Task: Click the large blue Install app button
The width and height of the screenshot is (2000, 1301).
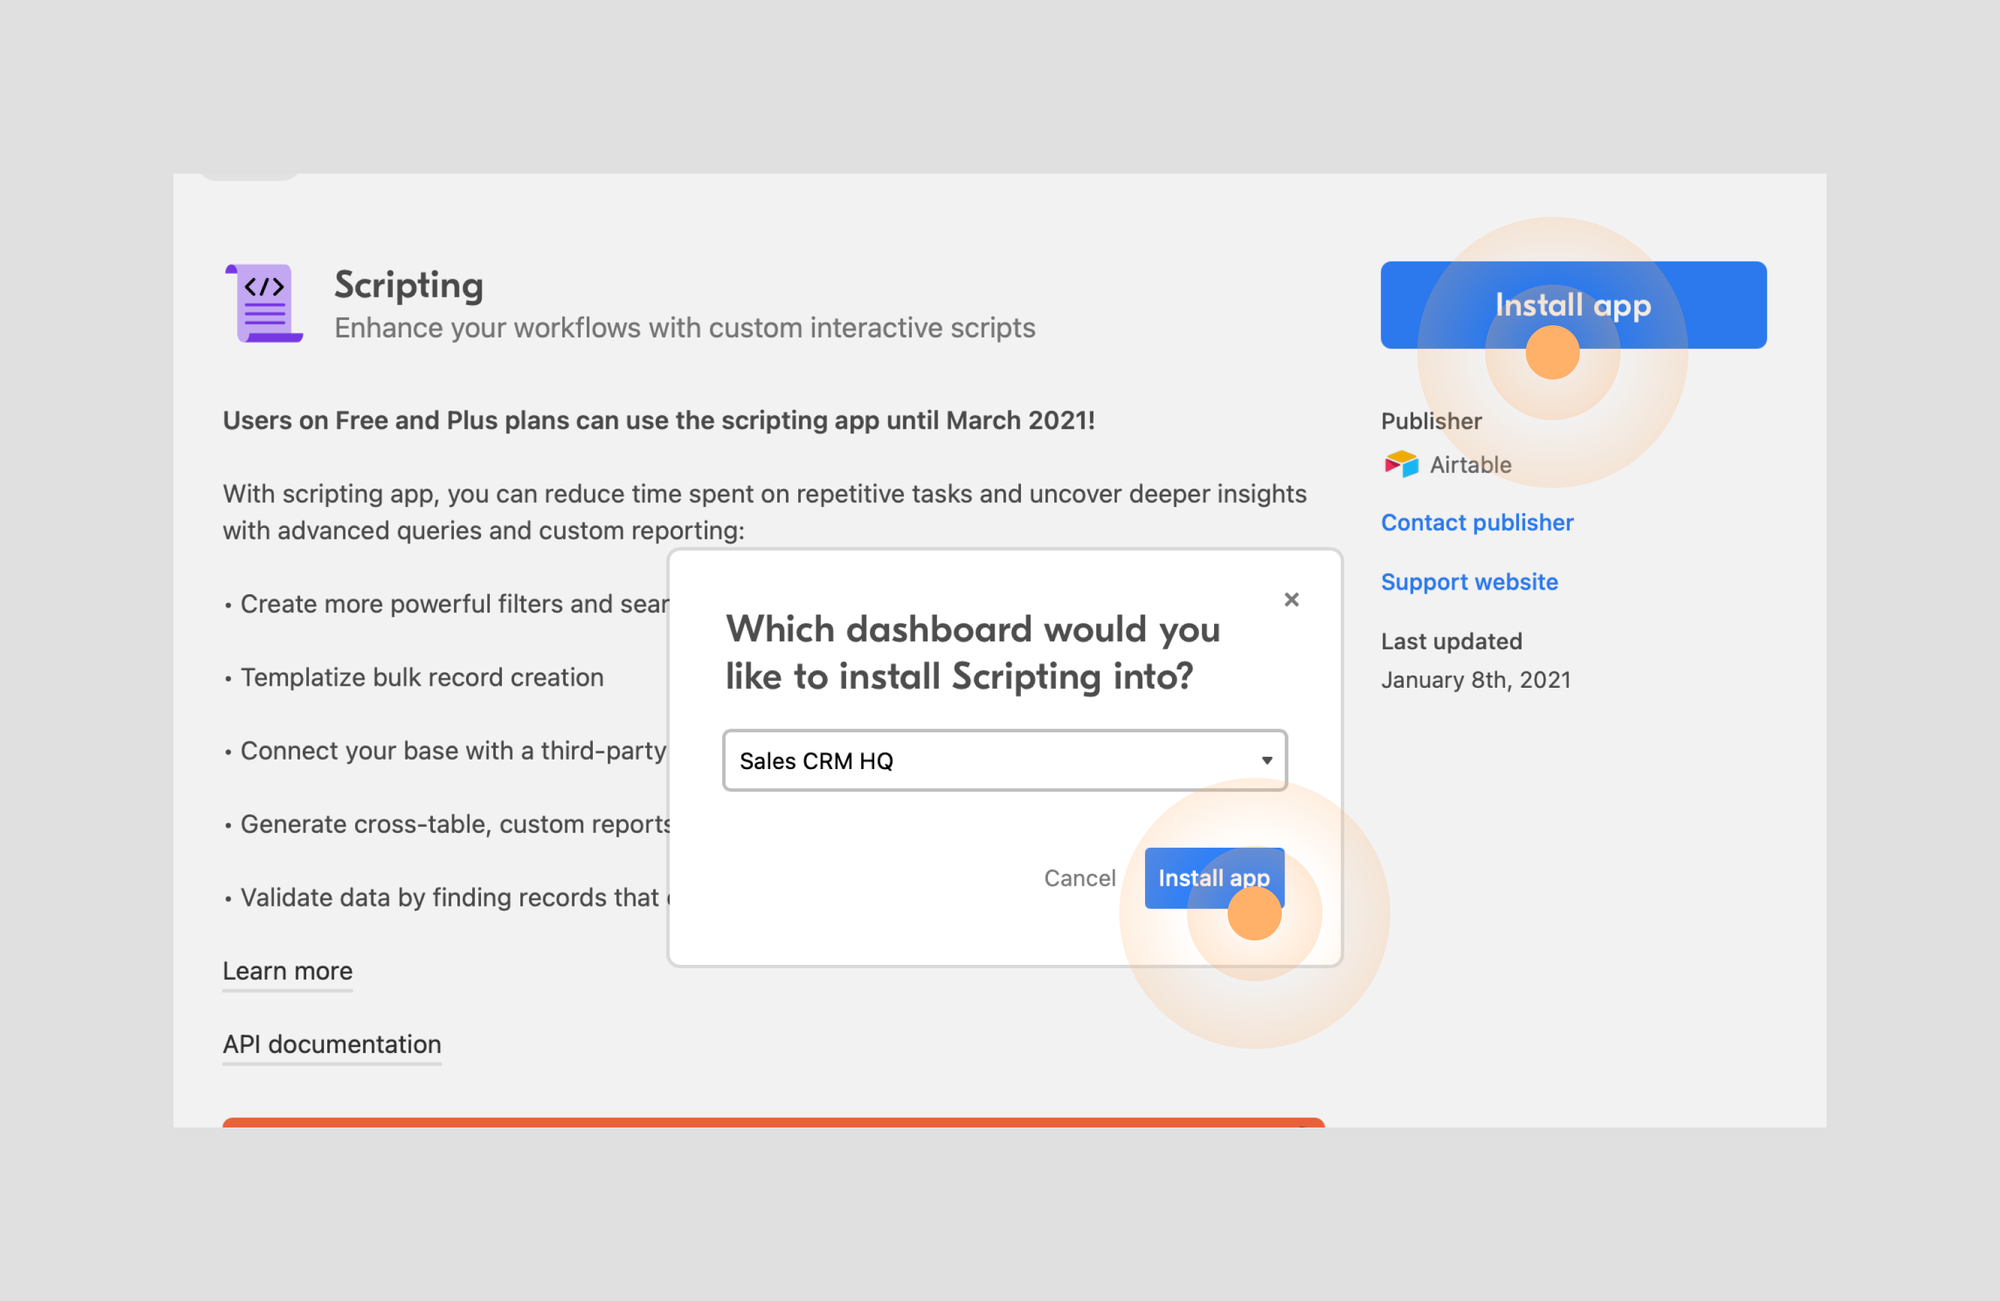Action: pyautogui.click(x=1572, y=305)
